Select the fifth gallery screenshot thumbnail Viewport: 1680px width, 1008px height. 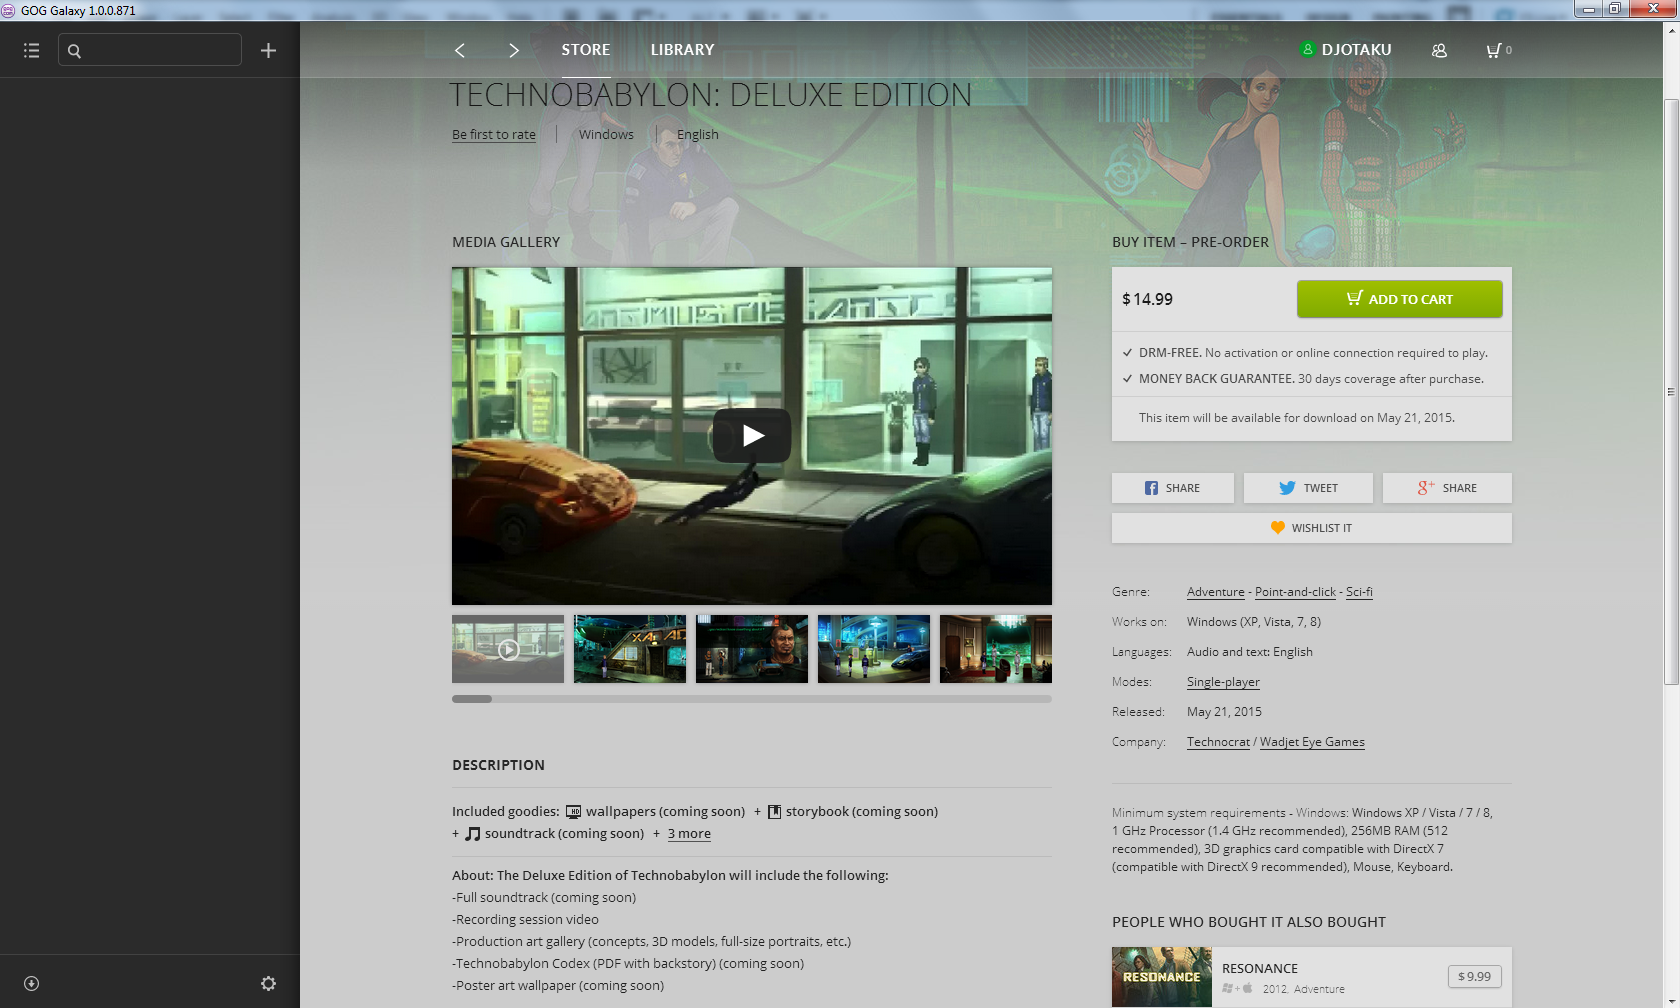point(996,649)
